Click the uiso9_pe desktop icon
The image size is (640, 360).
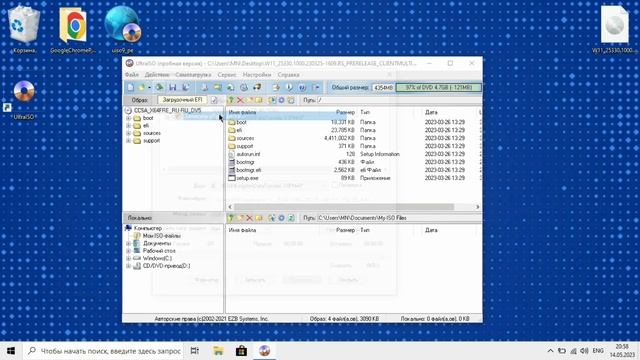click(122, 29)
